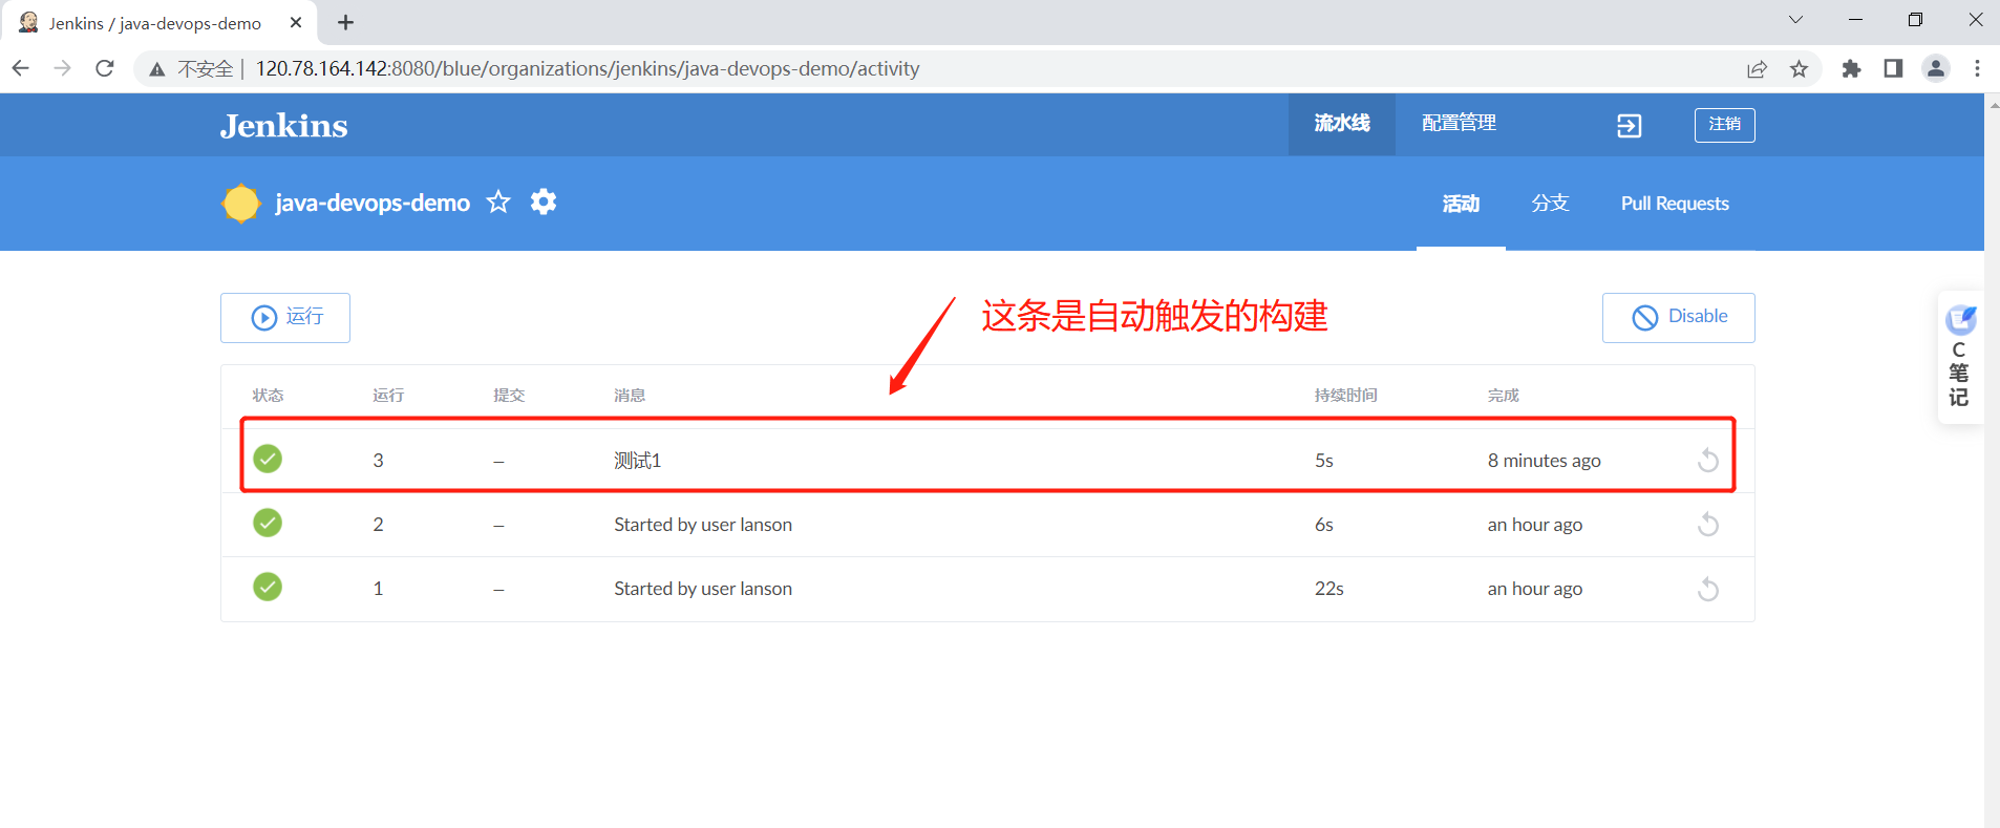
Task: Select the Jenkins / java-devops-demo tab
Action: (x=158, y=22)
